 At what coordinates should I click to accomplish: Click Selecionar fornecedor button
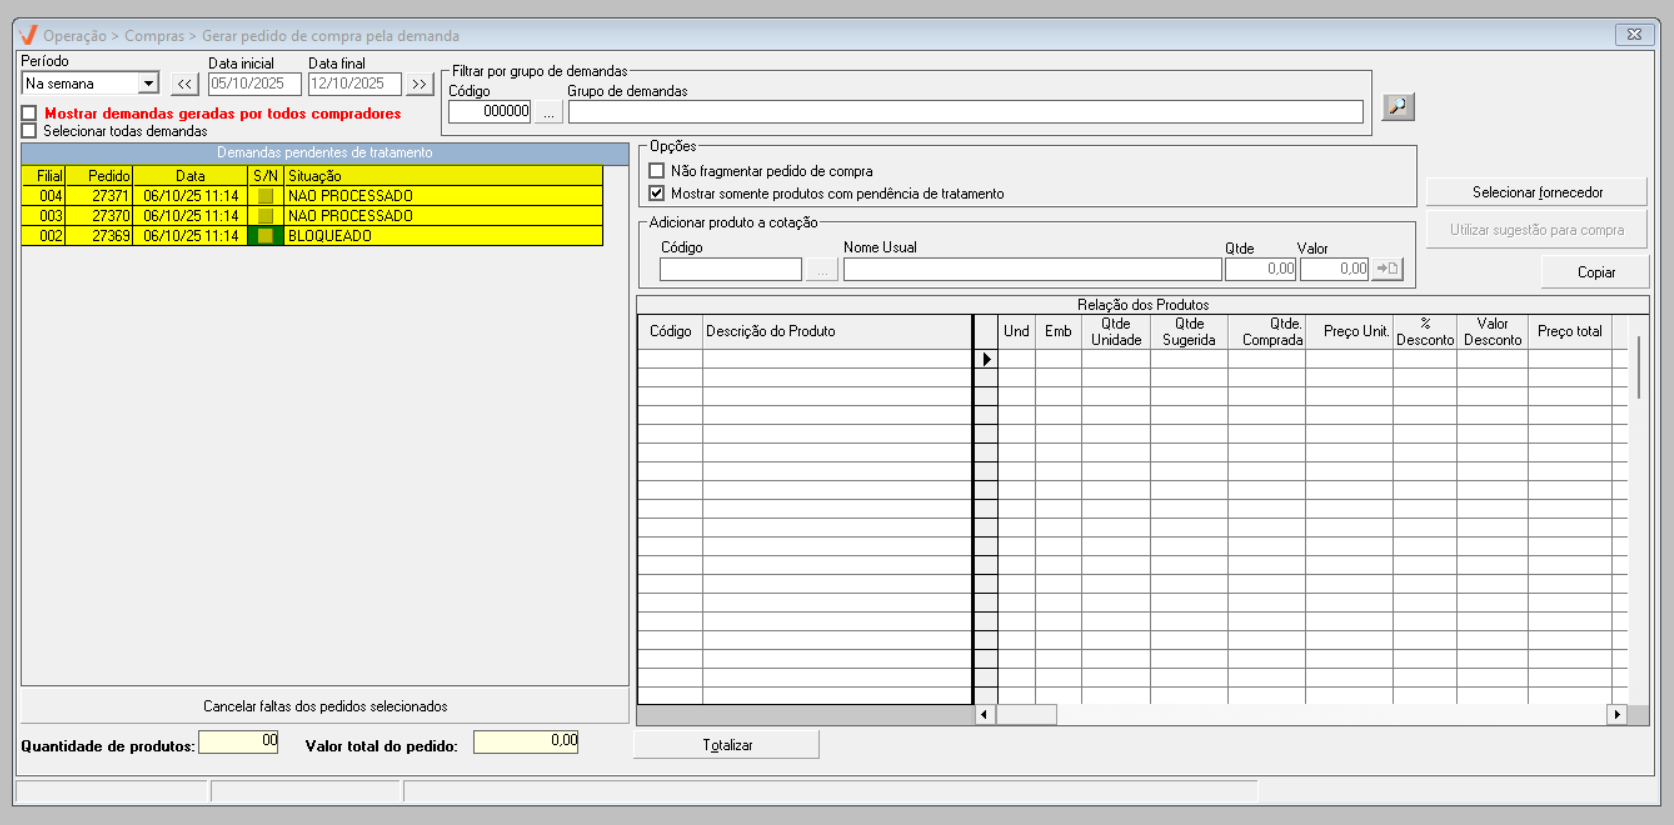[x=1536, y=192]
